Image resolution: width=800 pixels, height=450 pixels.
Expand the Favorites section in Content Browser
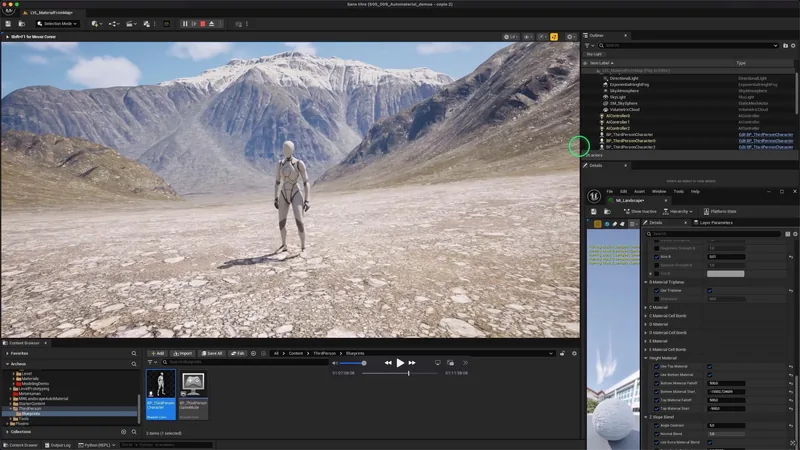coord(7,353)
